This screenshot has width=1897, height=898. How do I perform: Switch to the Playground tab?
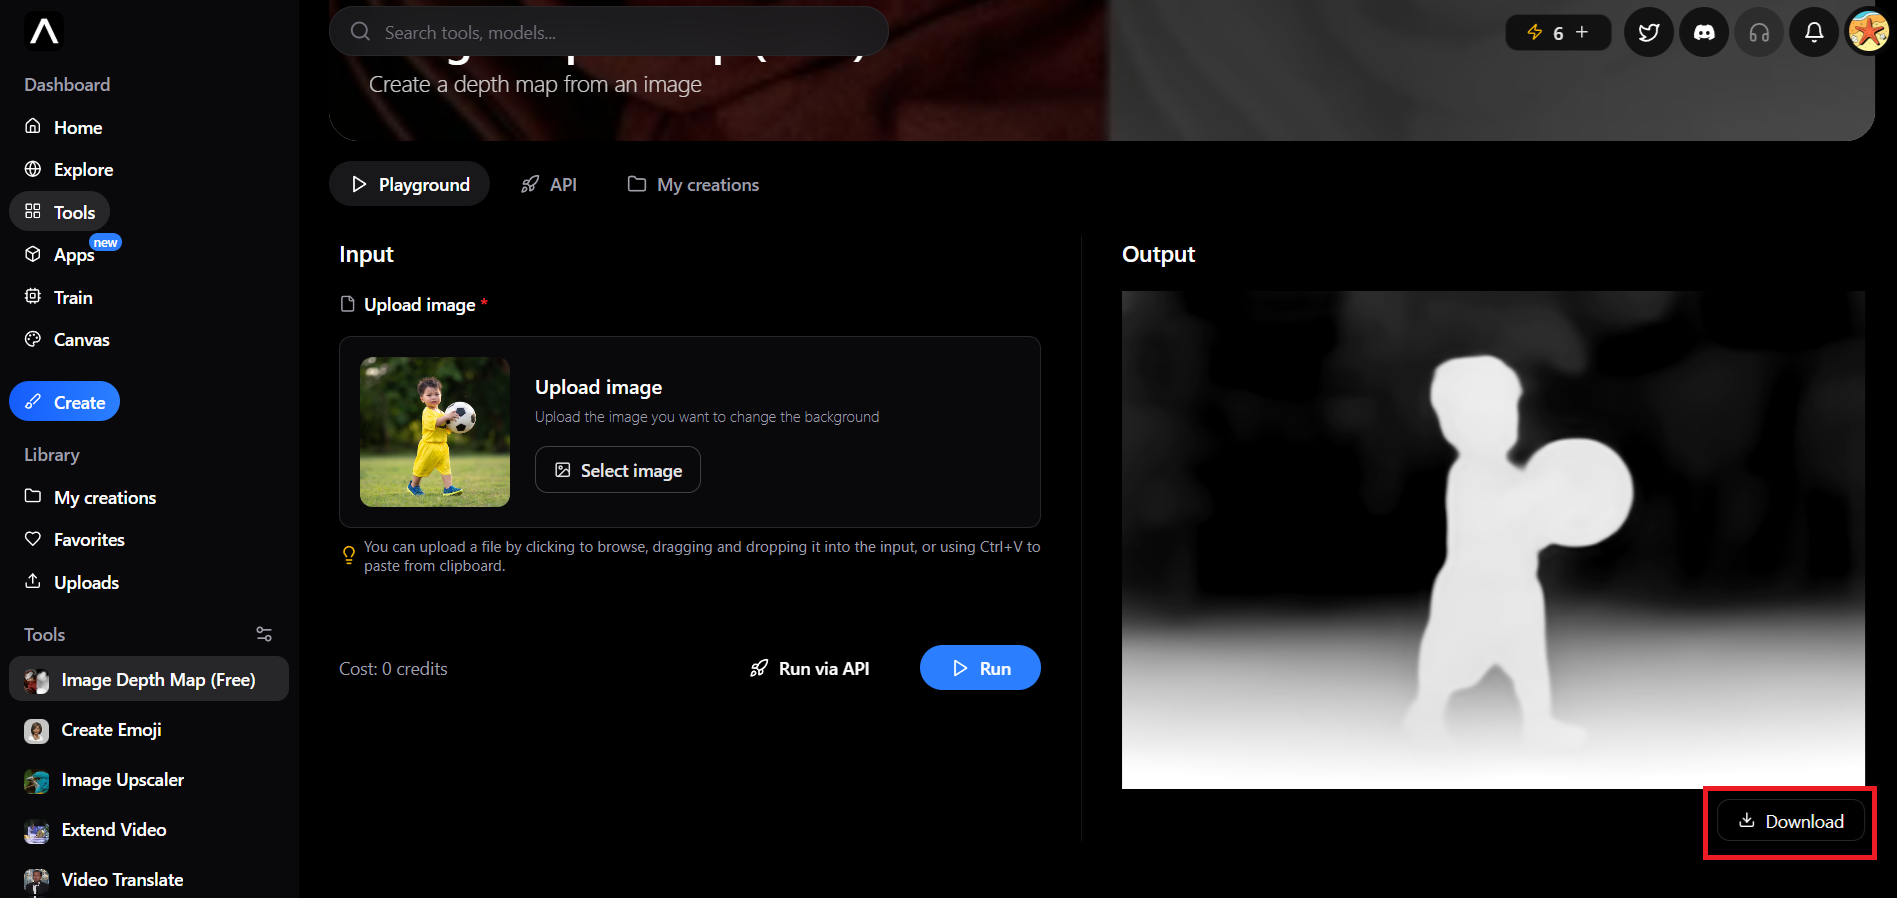click(410, 184)
